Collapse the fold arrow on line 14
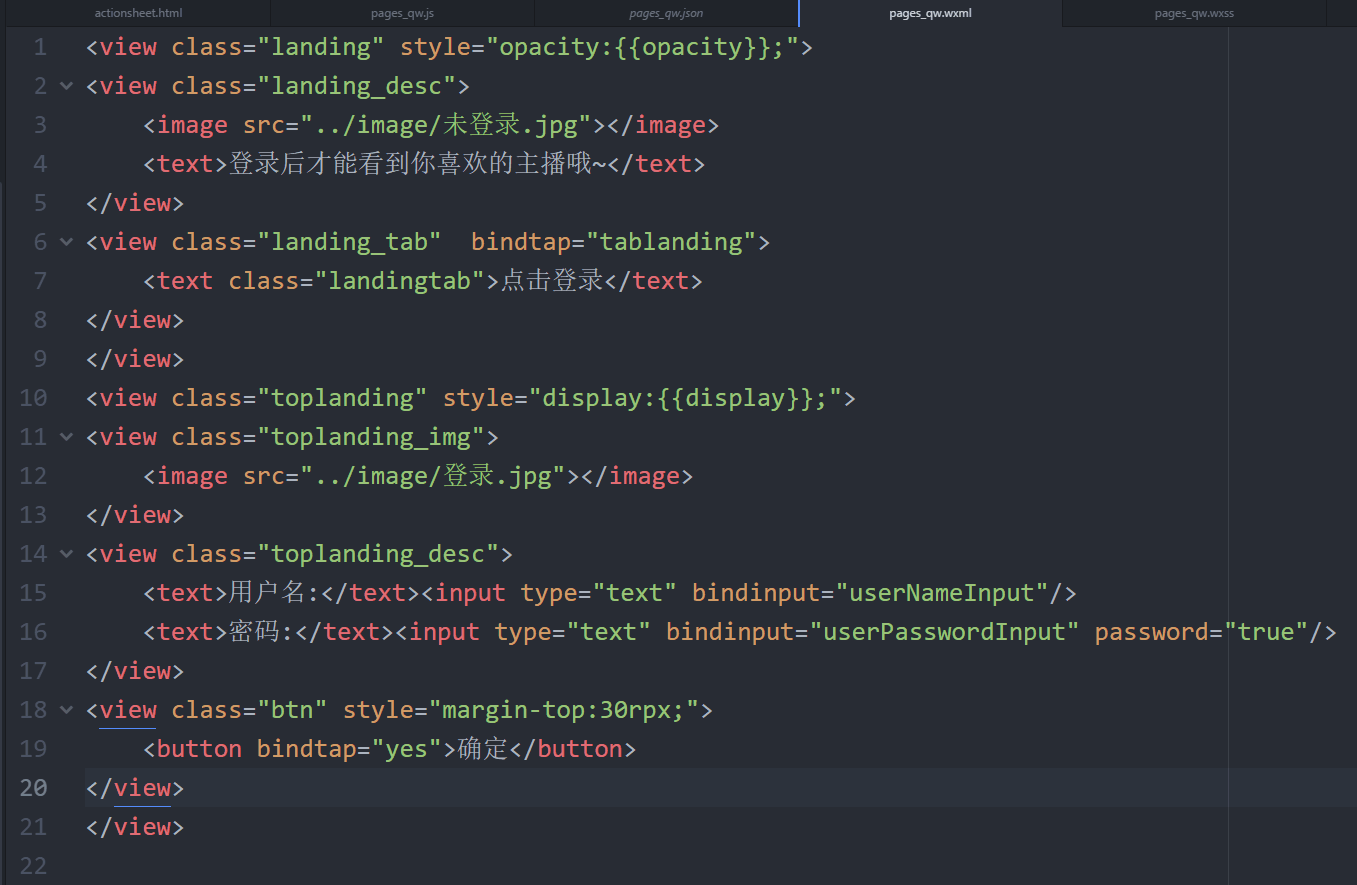The width and height of the screenshot is (1357, 885). pyautogui.click(x=67, y=554)
